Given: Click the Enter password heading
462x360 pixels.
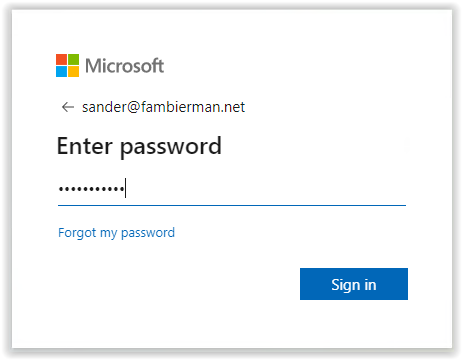Looking at the screenshot, I should [x=139, y=146].
